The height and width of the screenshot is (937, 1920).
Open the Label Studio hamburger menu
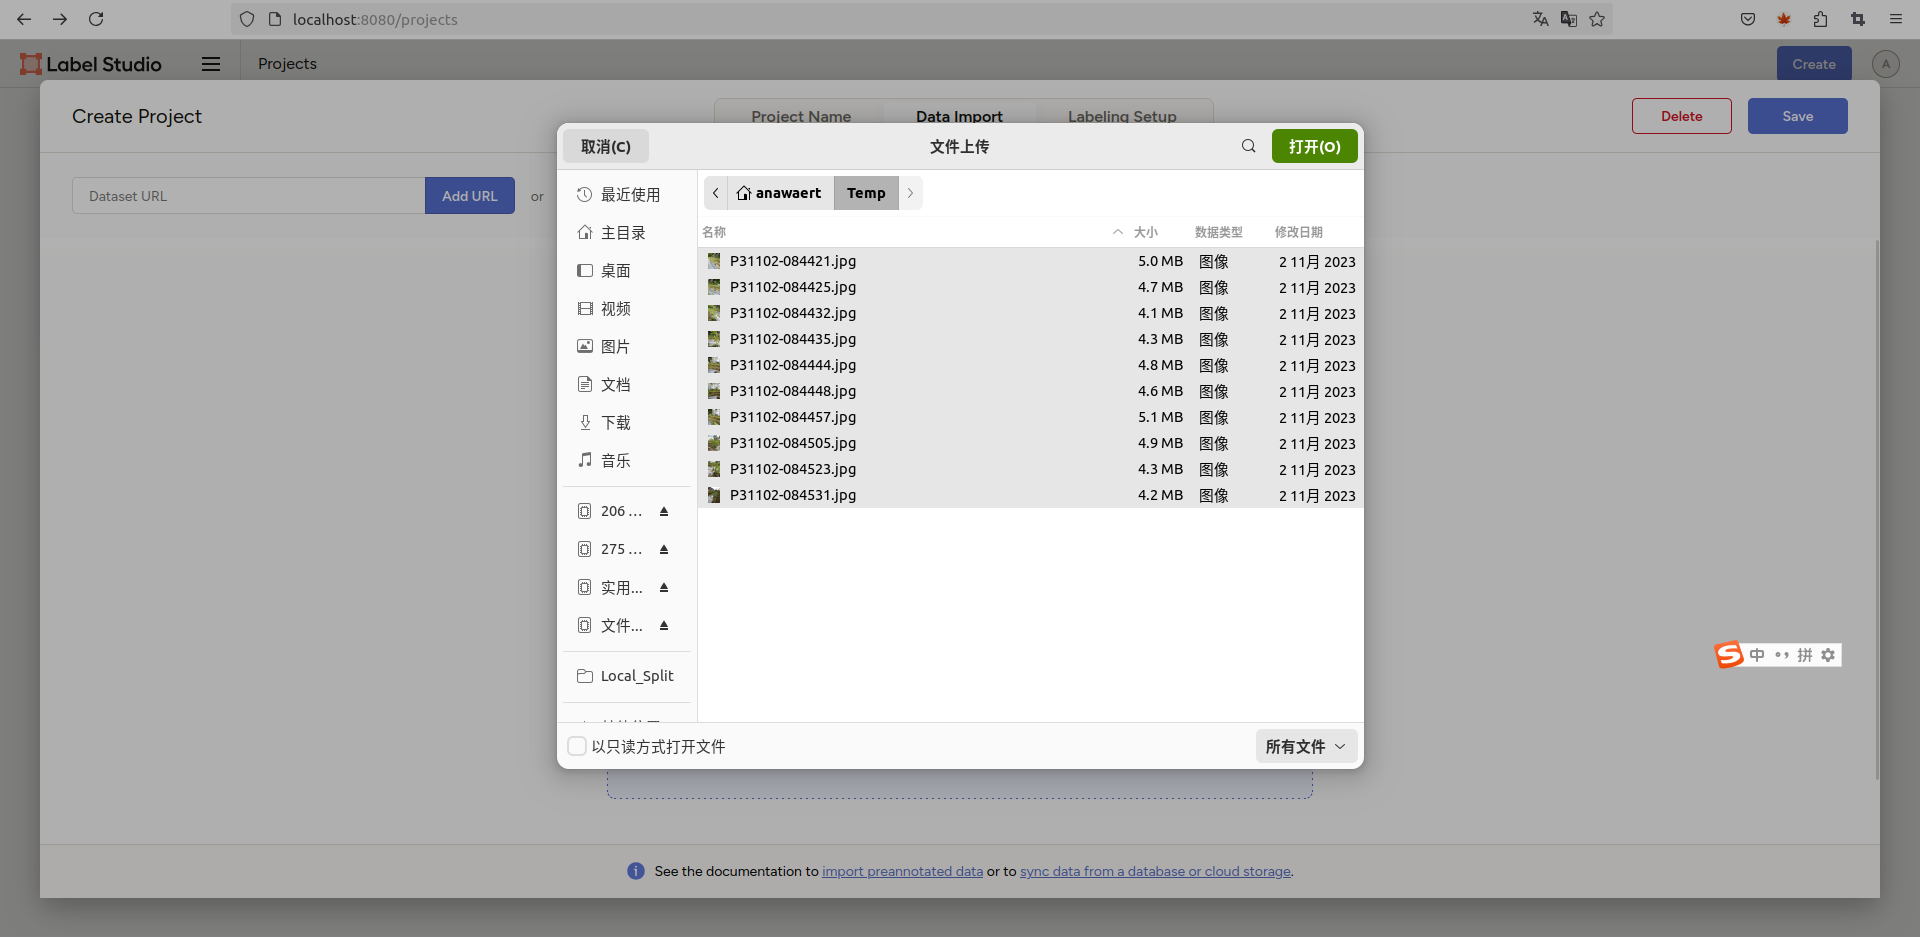(x=211, y=64)
